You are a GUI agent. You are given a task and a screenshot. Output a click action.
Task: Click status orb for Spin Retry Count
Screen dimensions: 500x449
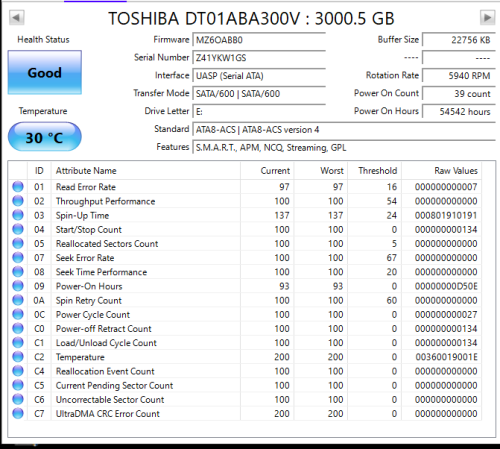coord(18,300)
